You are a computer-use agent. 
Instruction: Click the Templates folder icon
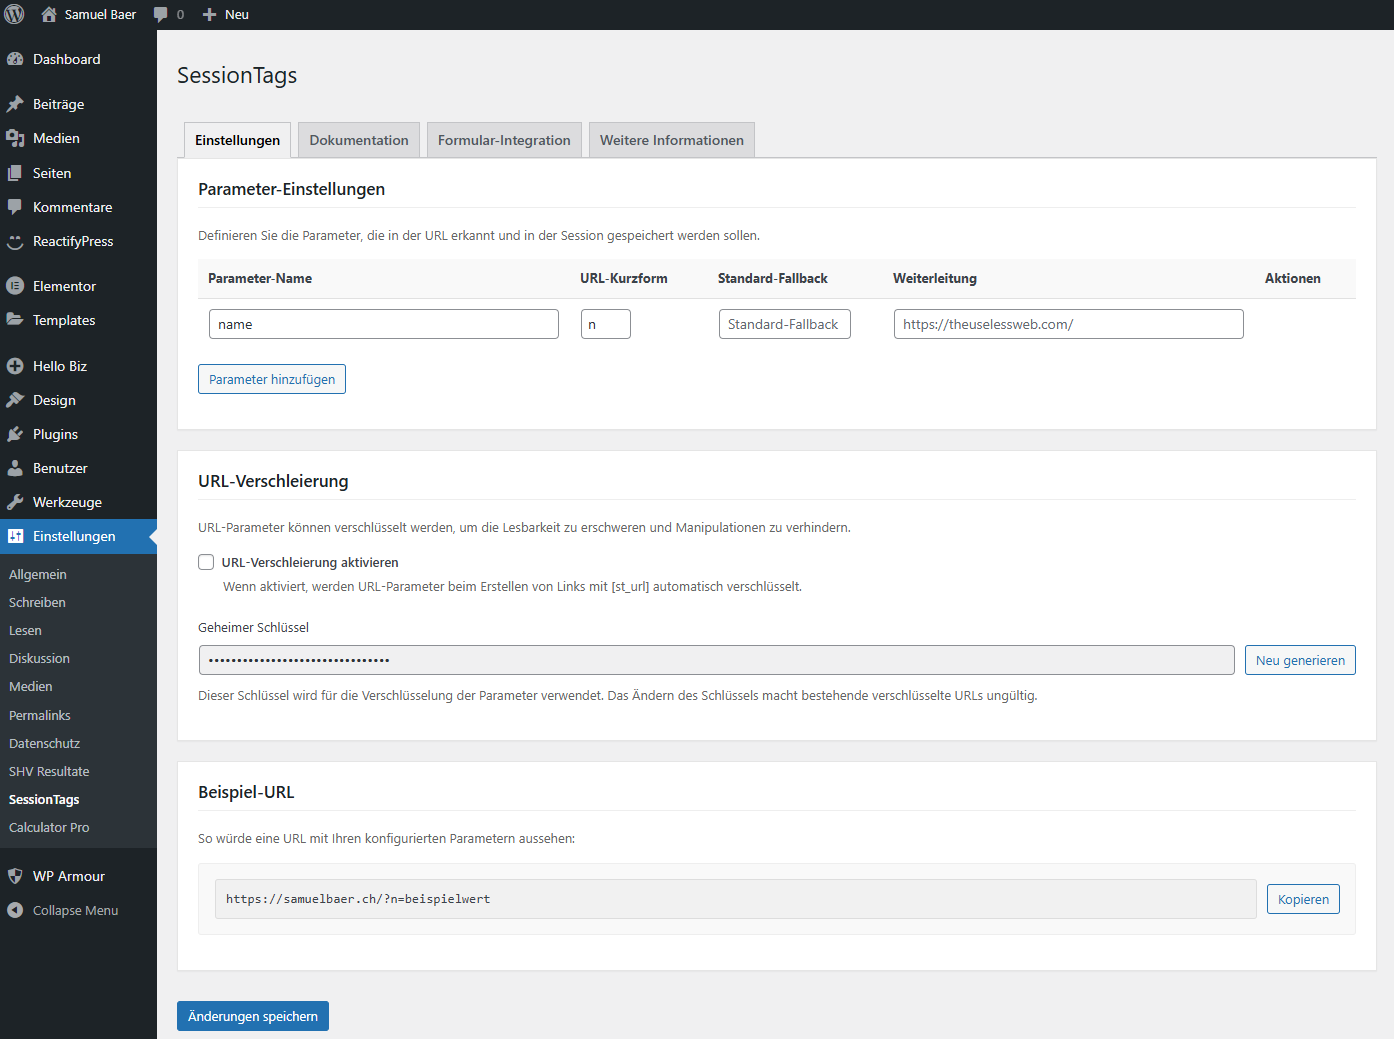click(15, 320)
